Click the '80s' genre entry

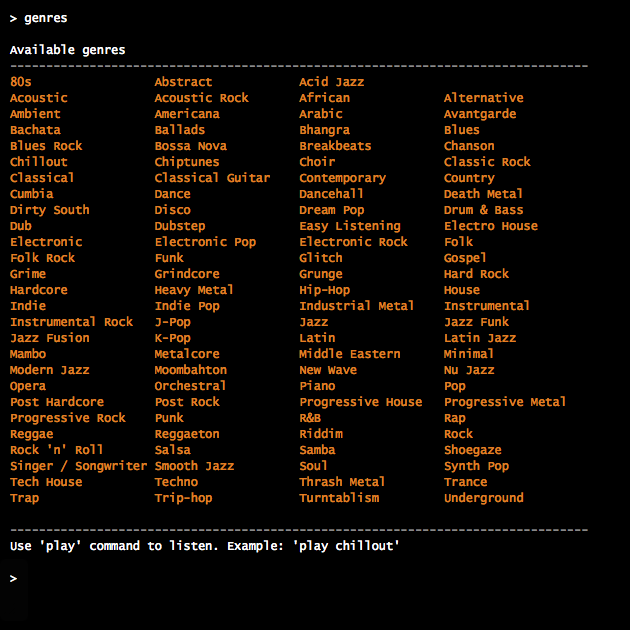20,82
